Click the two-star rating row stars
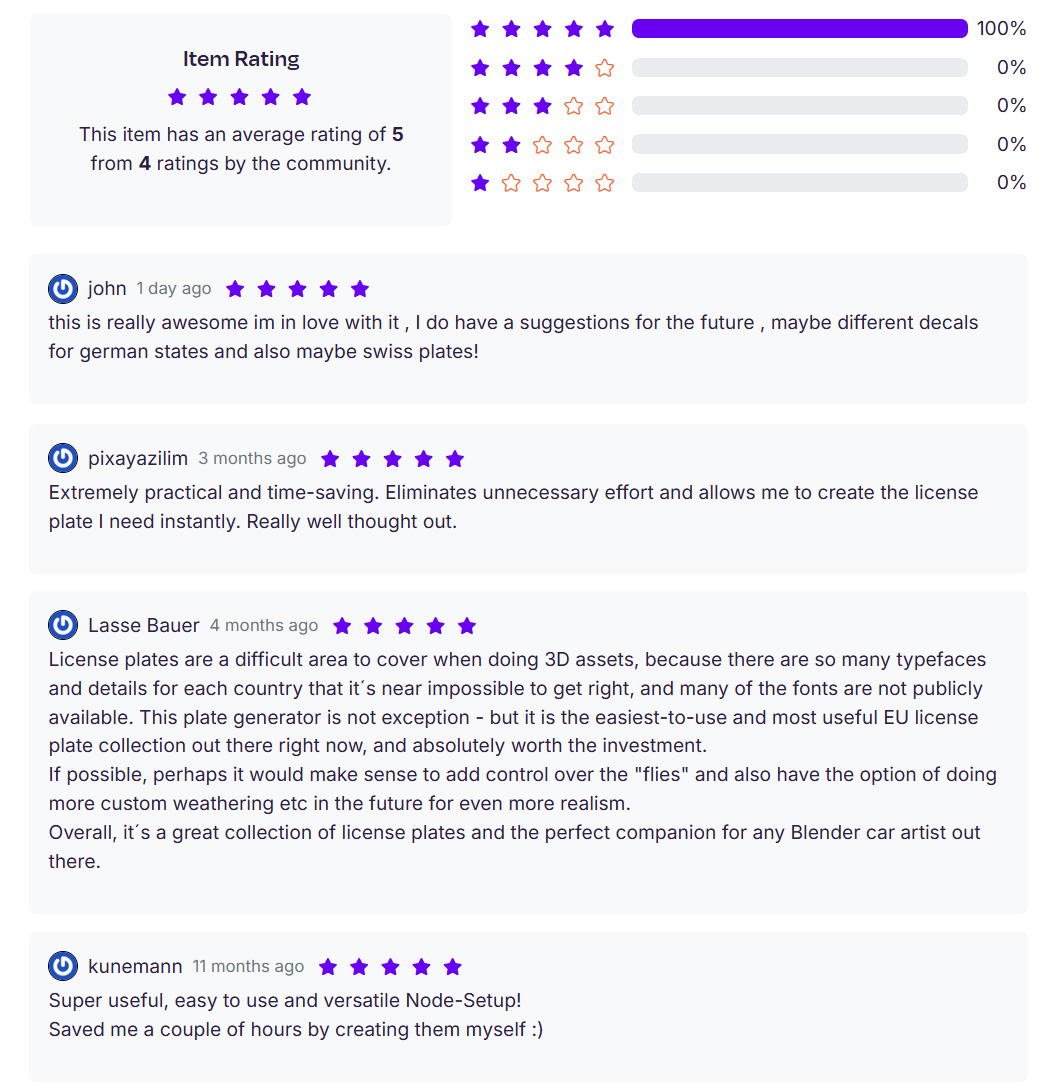The height and width of the screenshot is (1092, 1049). click(x=542, y=145)
